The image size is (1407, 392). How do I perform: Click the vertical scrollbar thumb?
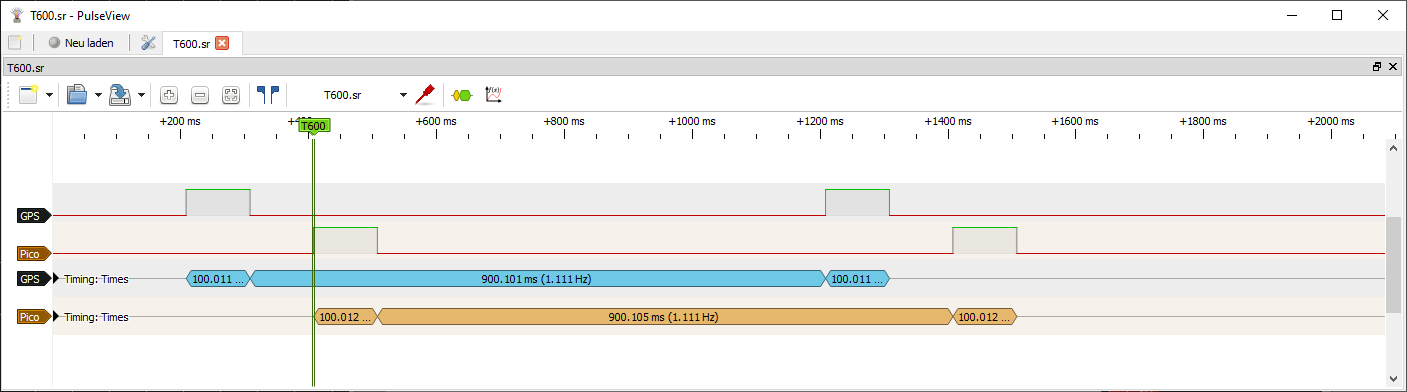tap(1394, 264)
